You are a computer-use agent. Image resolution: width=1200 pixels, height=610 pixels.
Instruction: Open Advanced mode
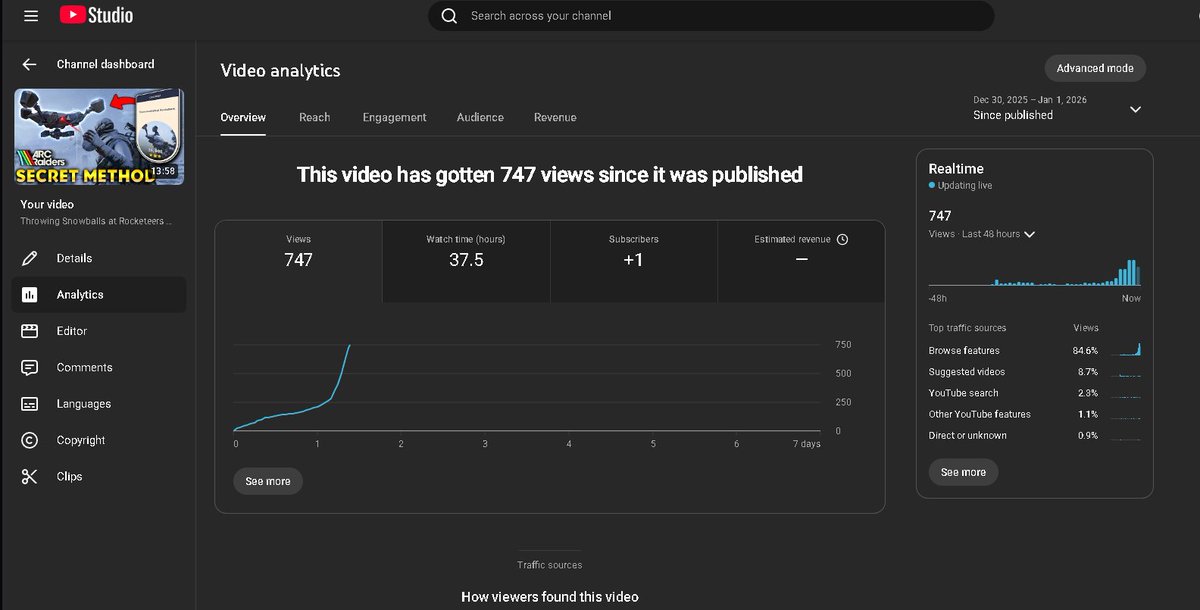[1095, 68]
